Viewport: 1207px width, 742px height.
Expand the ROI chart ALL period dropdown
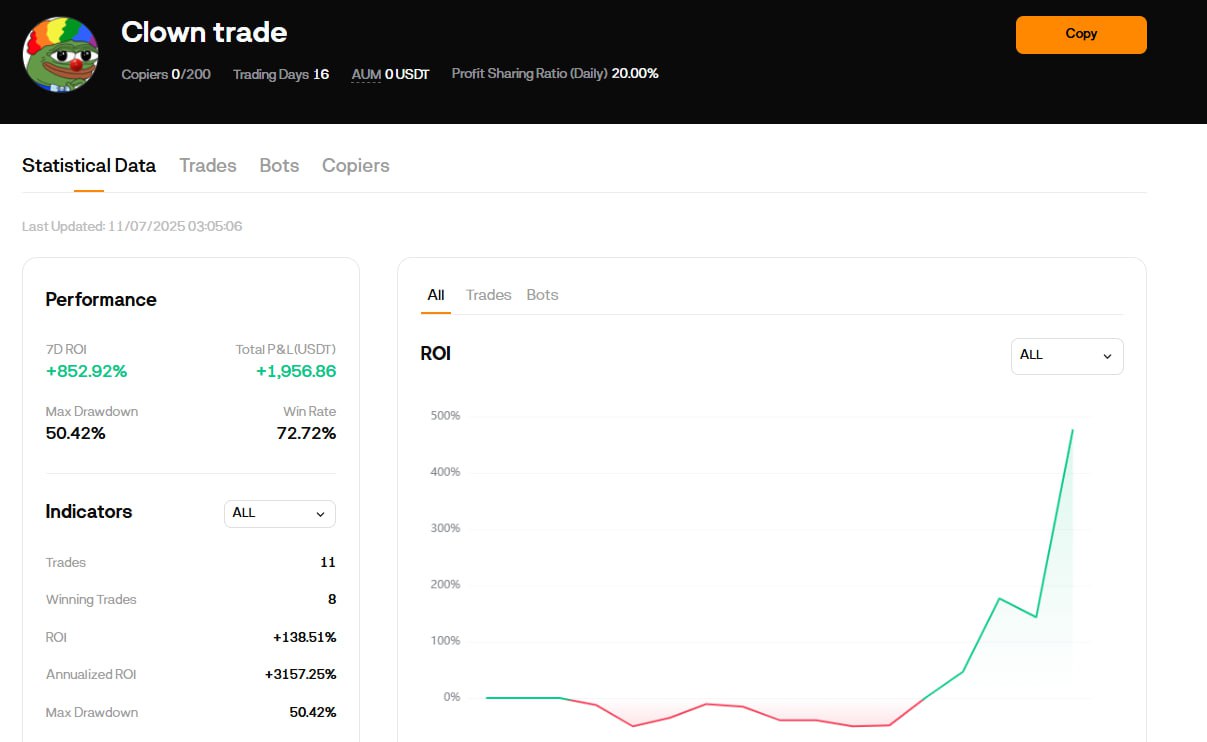pyautogui.click(x=1067, y=356)
